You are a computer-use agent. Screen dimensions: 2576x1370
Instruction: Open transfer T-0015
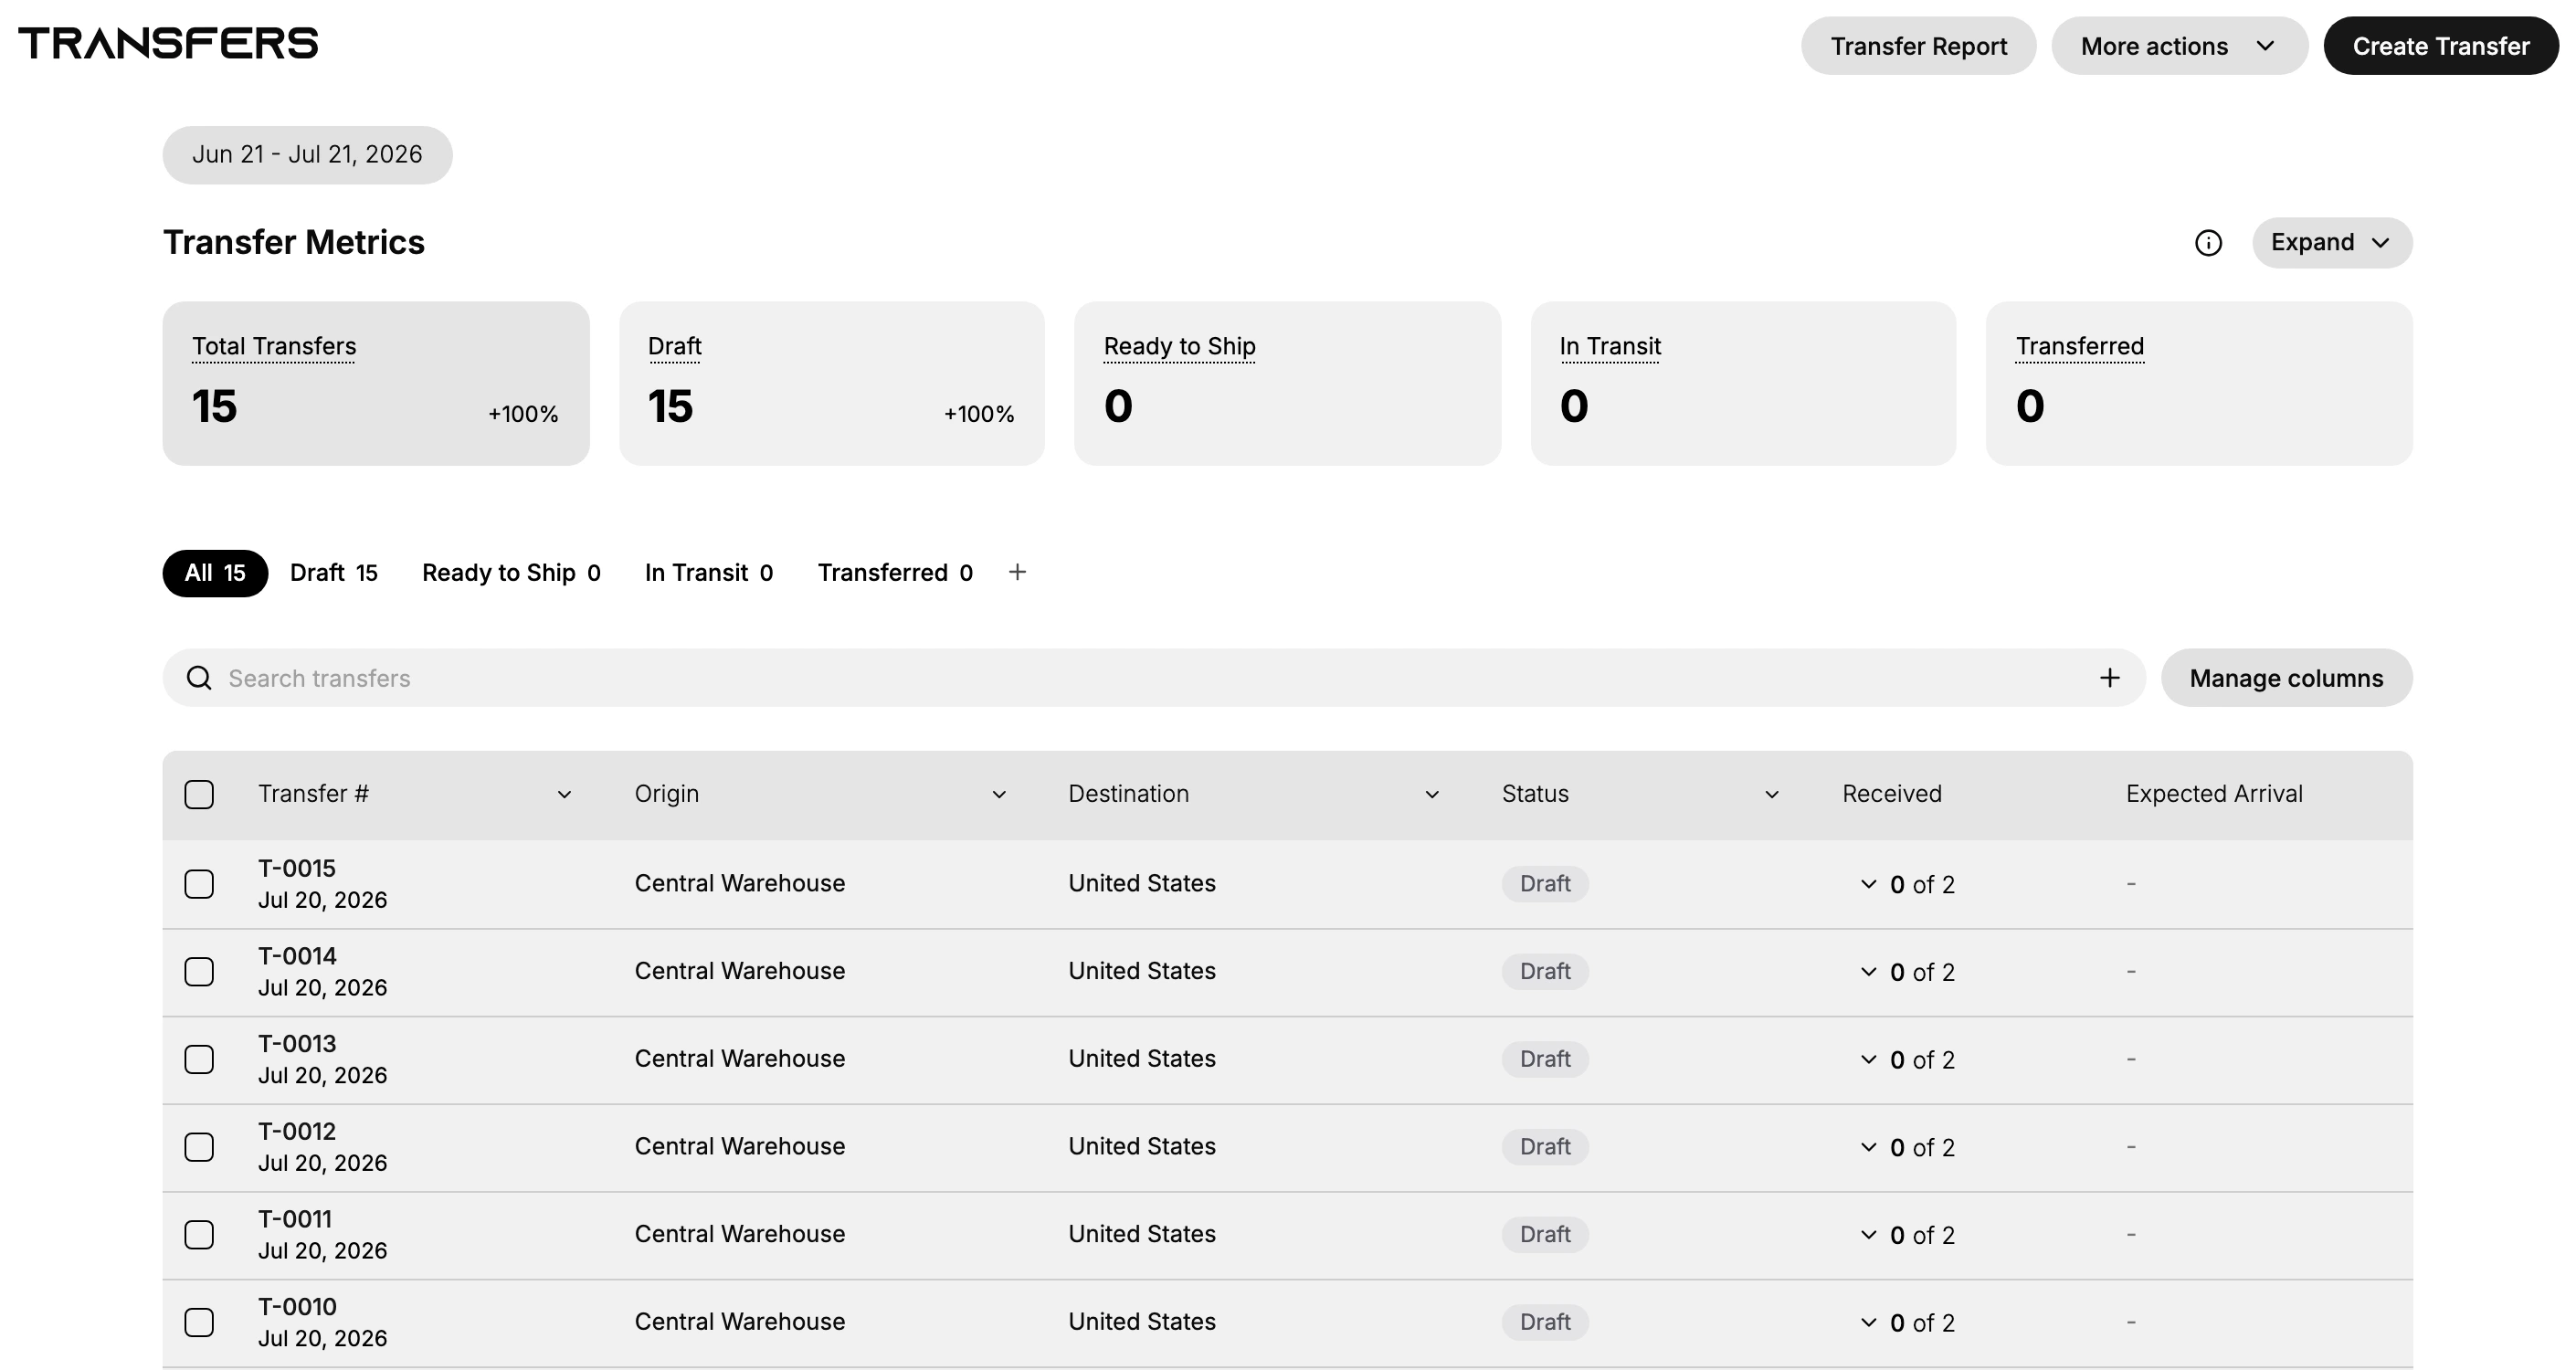click(297, 868)
